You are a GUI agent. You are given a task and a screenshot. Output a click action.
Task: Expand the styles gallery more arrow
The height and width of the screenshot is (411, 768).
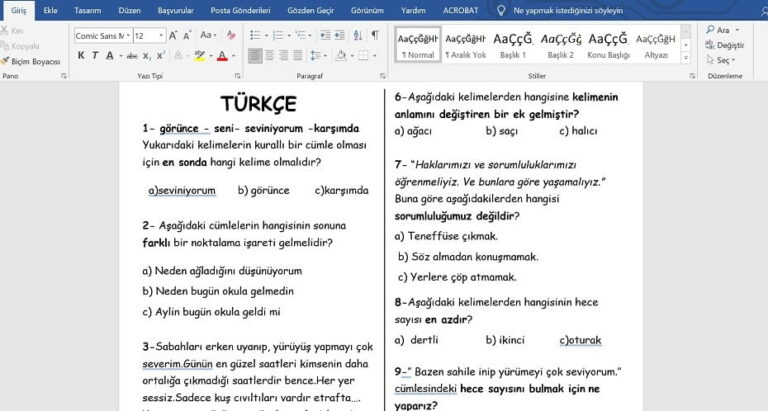pyautogui.click(x=686, y=57)
